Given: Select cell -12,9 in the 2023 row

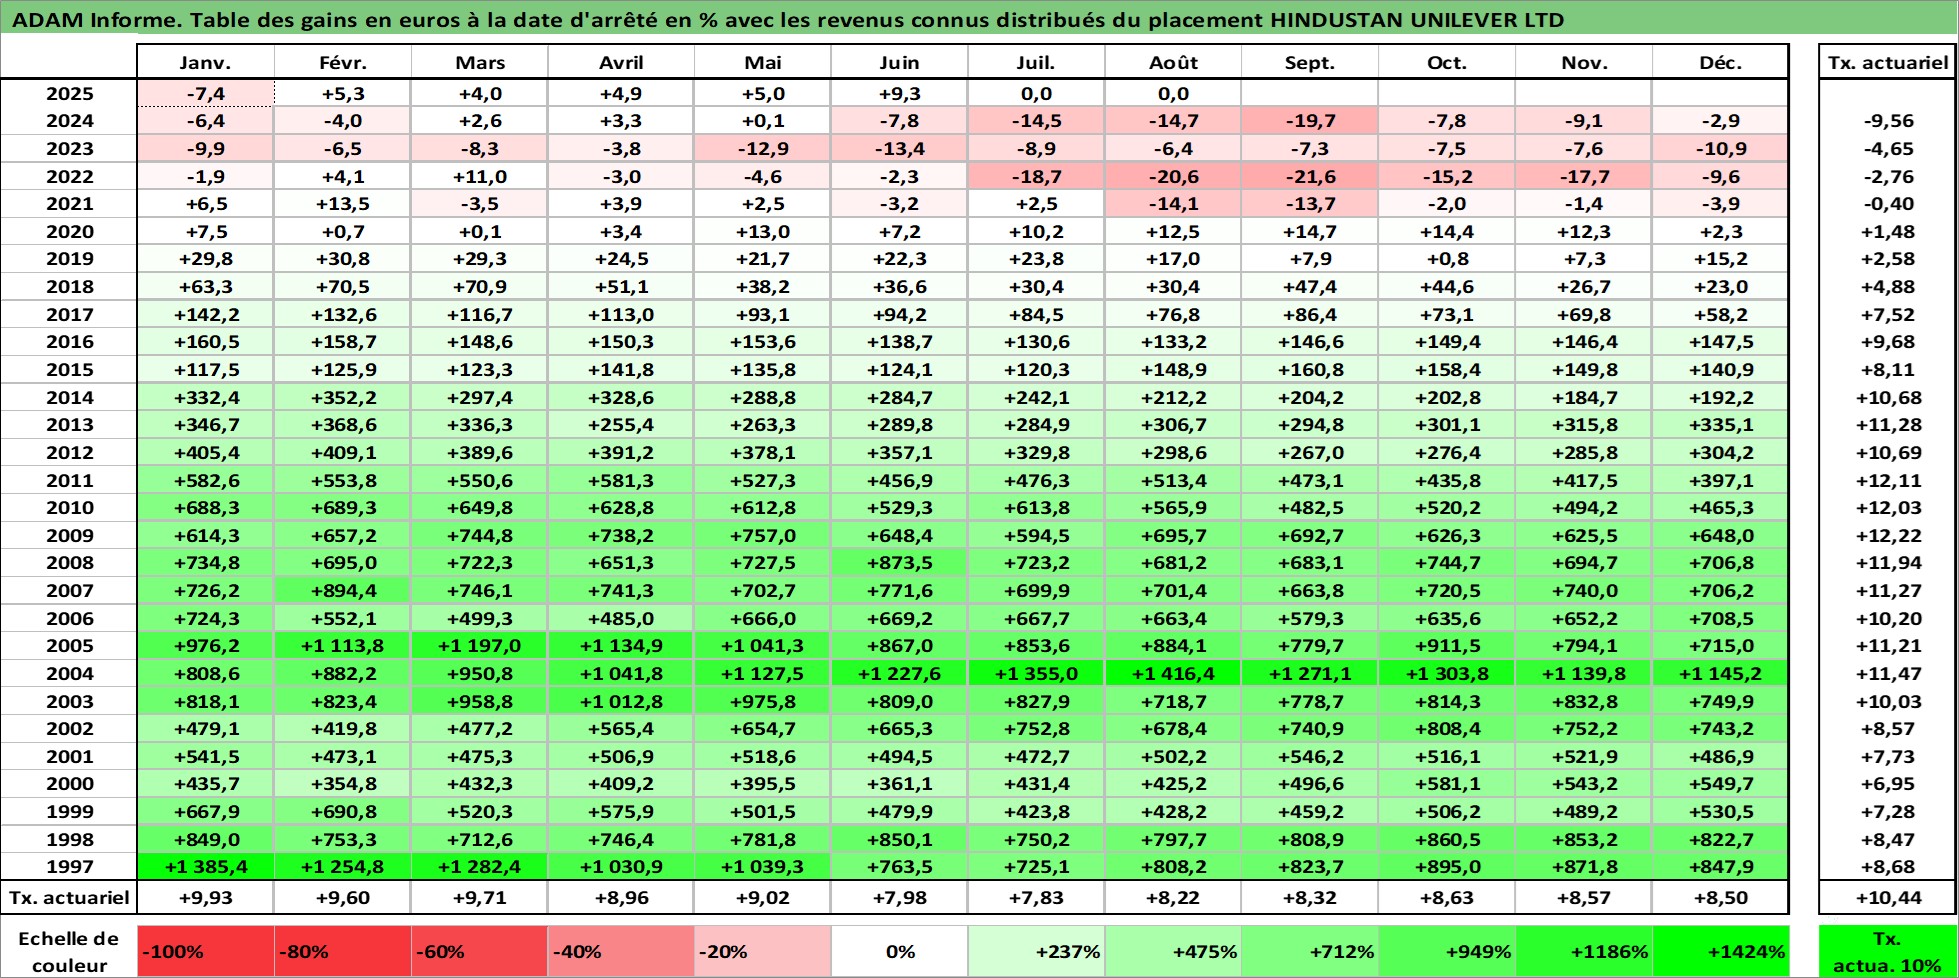Looking at the screenshot, I should [x=763, y=149].
